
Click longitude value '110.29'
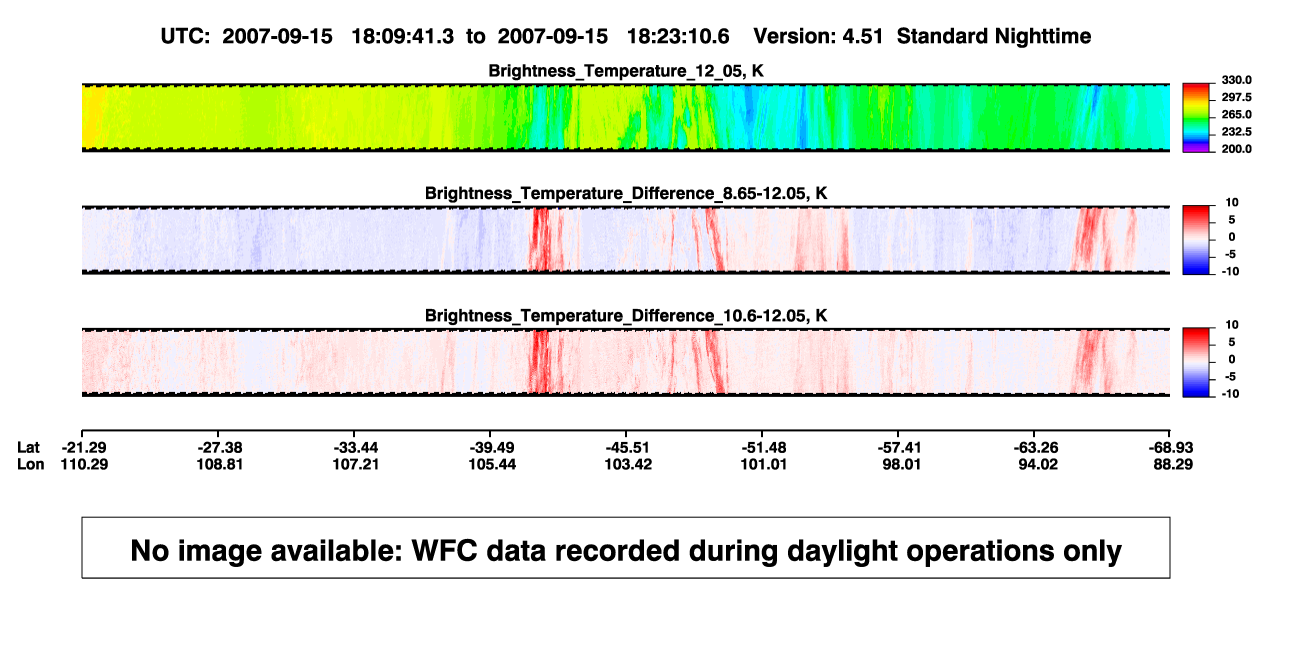click(83, 464)
